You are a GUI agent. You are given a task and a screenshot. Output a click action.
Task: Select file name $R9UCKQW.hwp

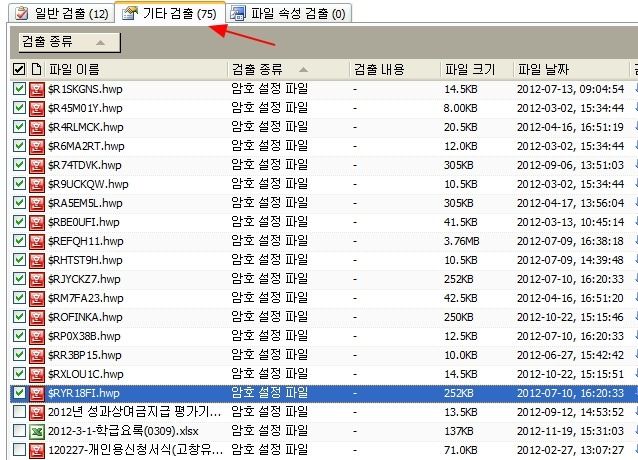(x=88, y=184)
